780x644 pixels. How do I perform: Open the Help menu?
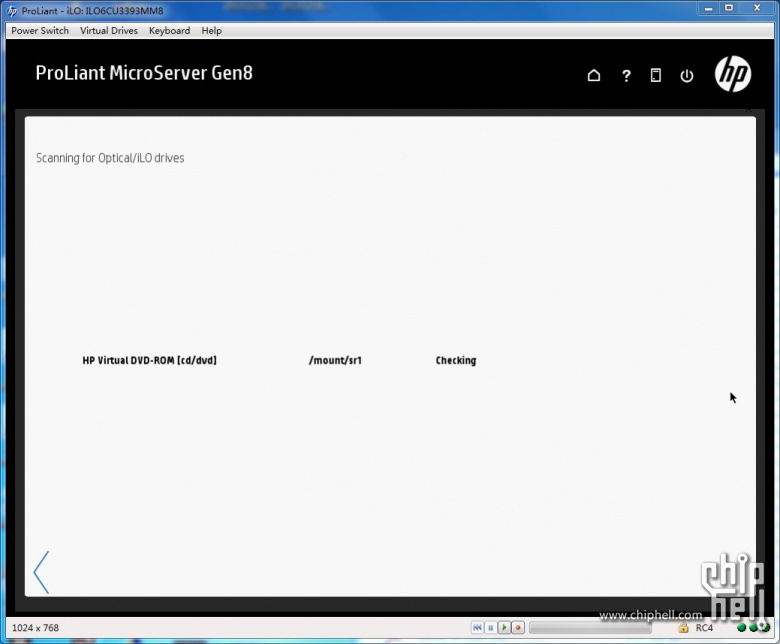211,30
